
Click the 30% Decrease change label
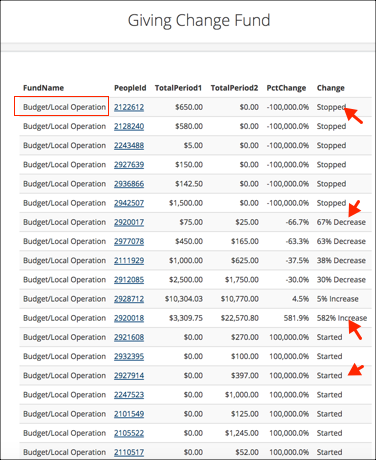tap(341, 280)
